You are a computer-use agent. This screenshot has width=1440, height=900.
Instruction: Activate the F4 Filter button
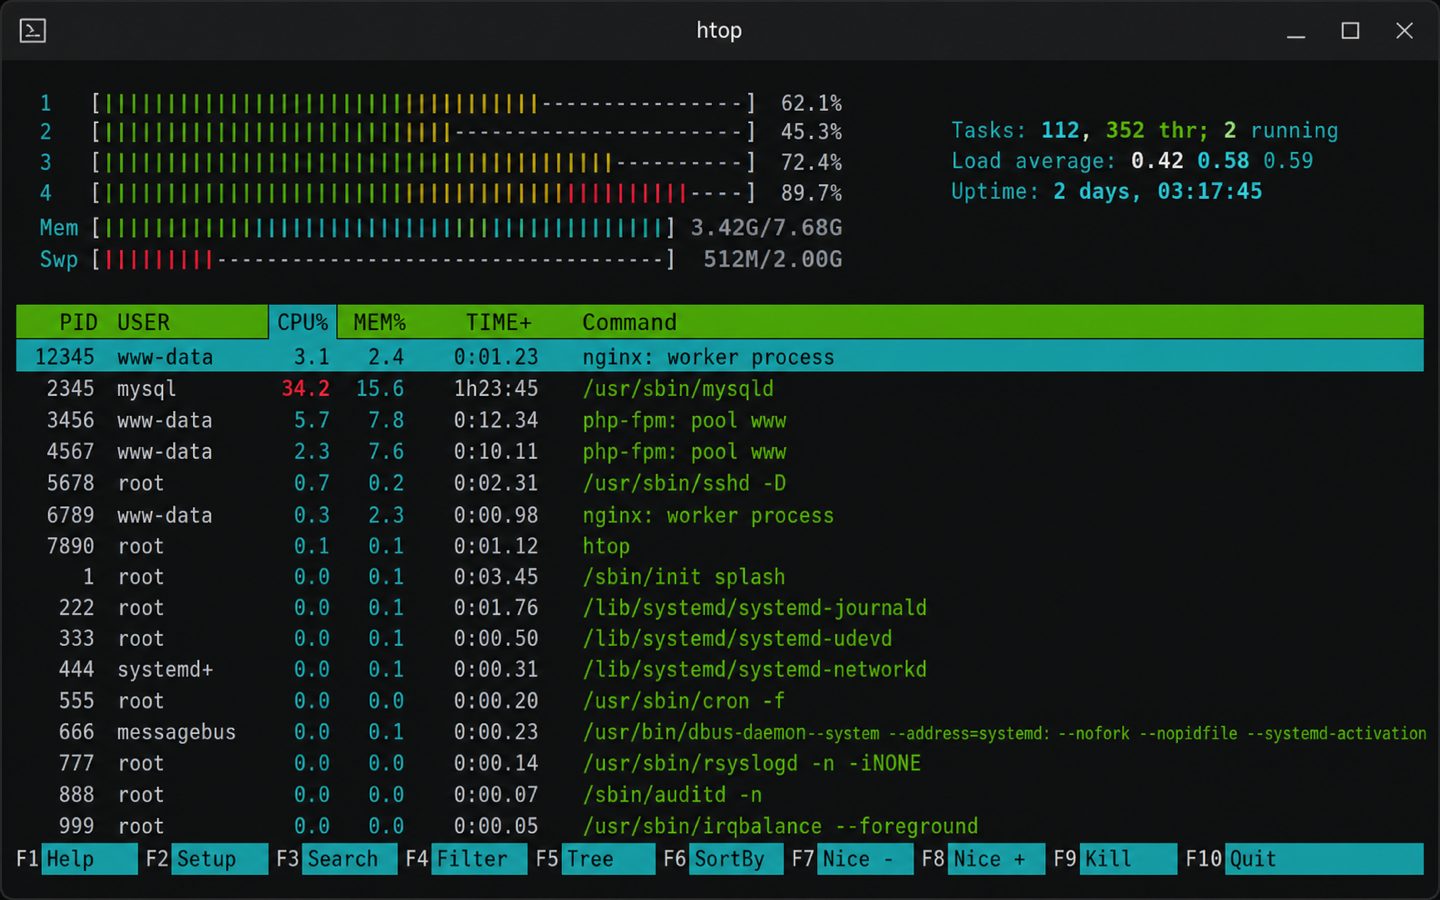pos(466,859)
